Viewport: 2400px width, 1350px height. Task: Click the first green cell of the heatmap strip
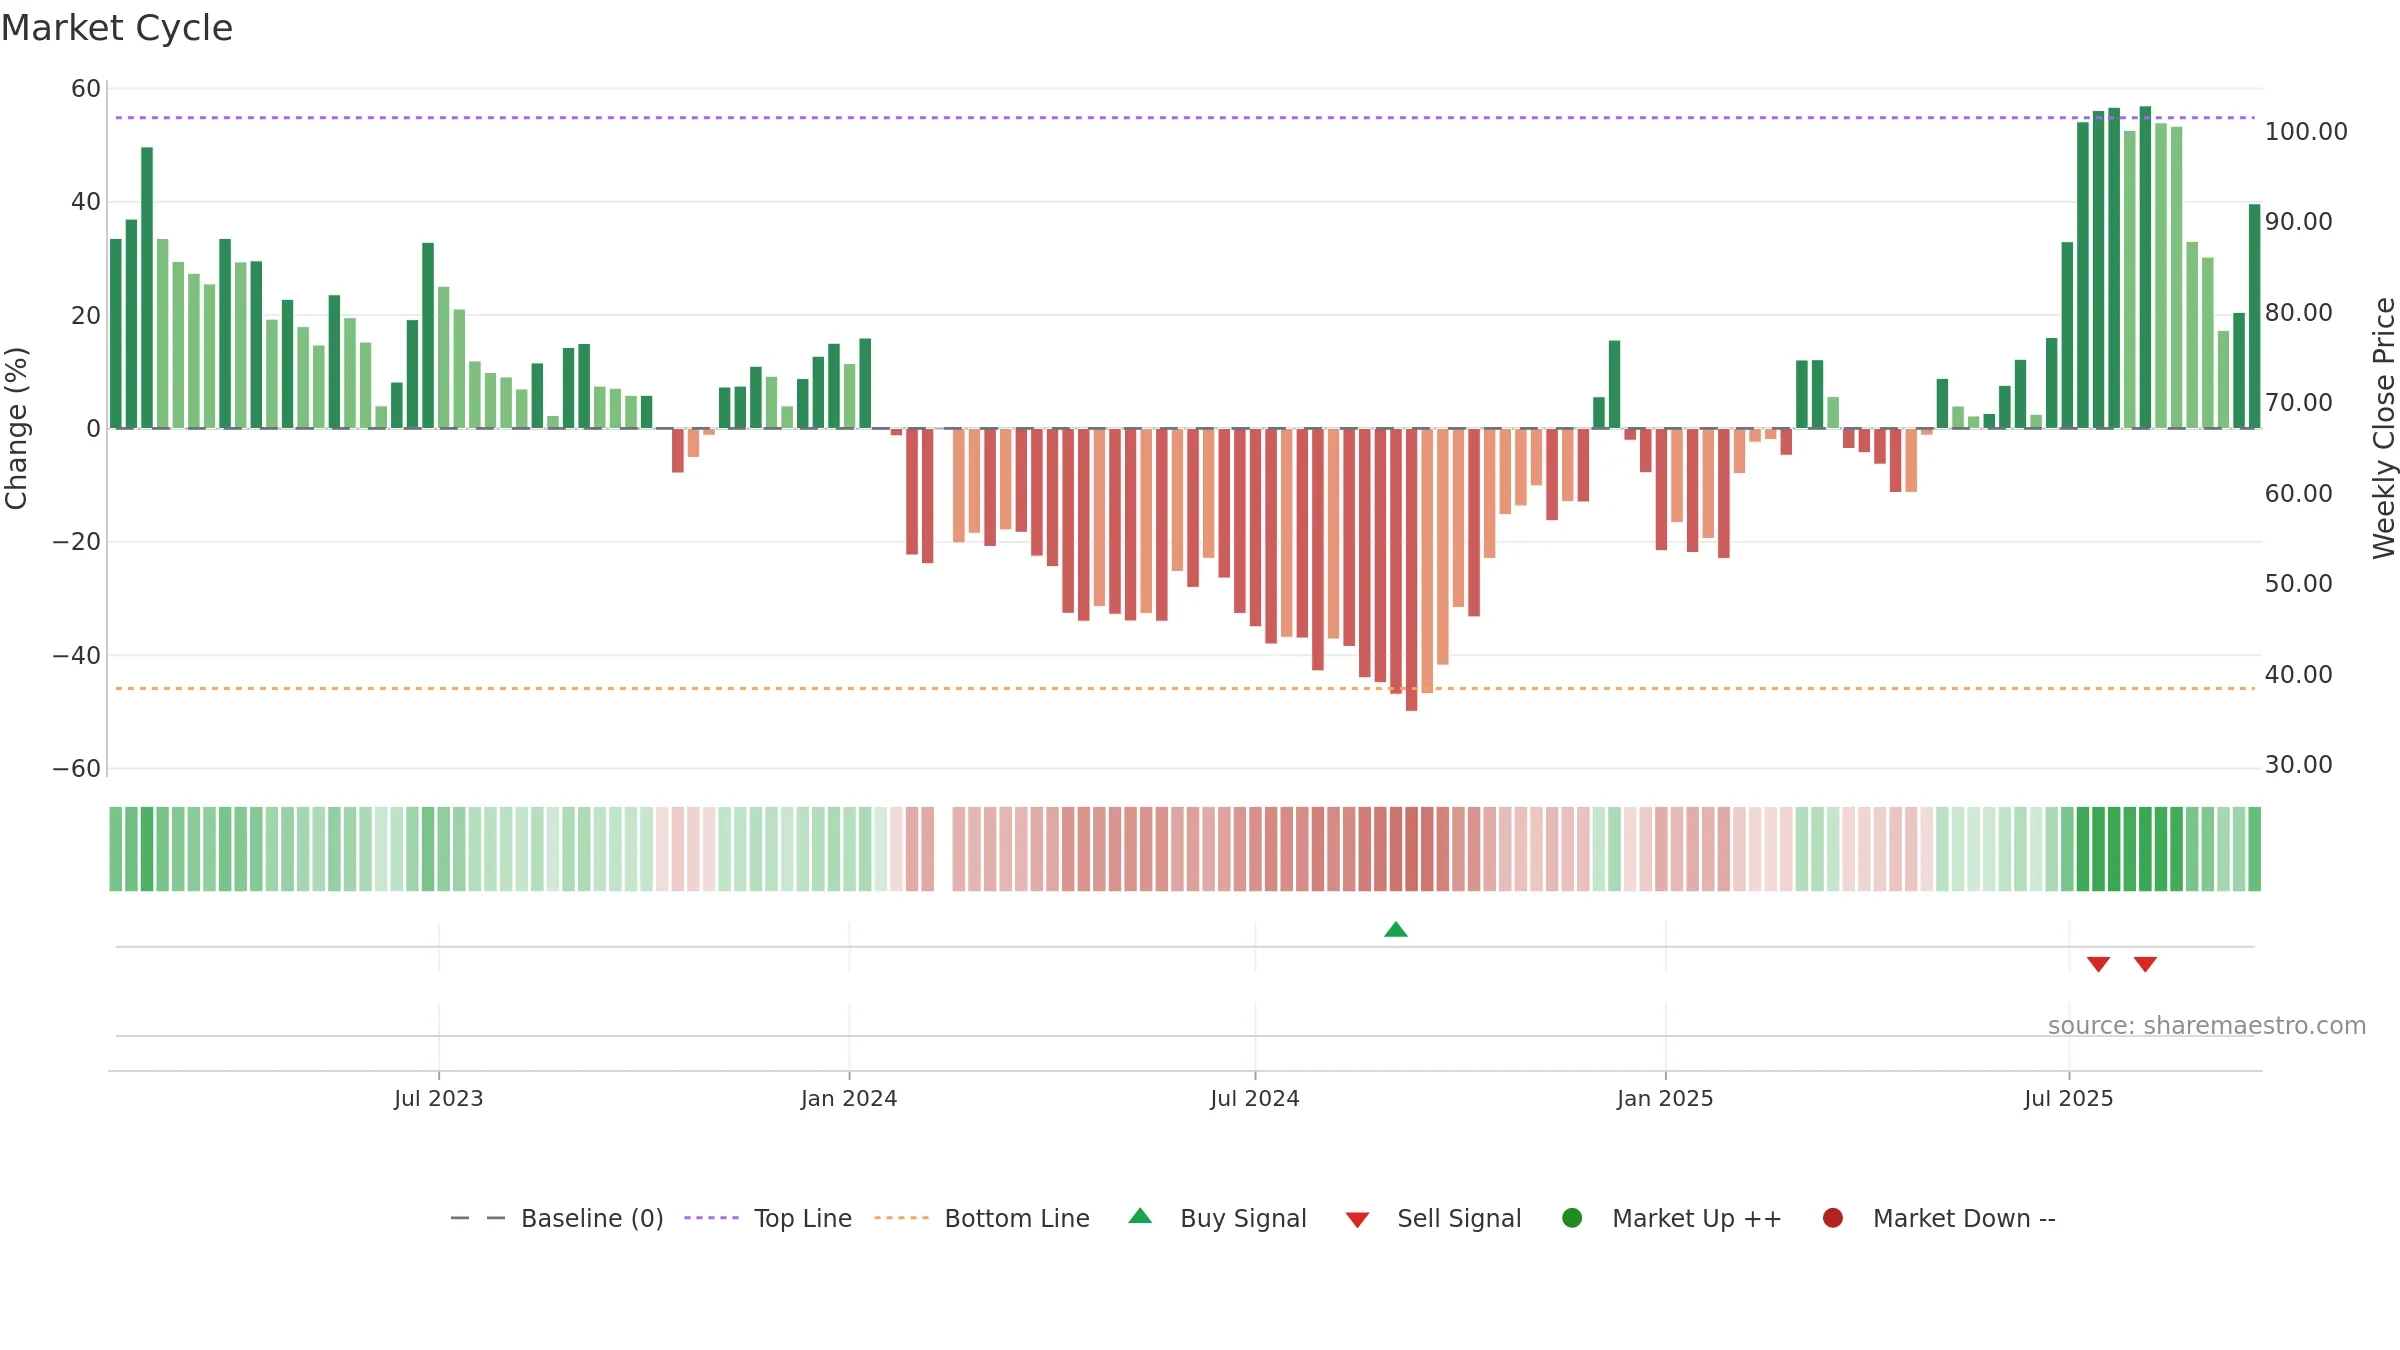tap(116, 849)
